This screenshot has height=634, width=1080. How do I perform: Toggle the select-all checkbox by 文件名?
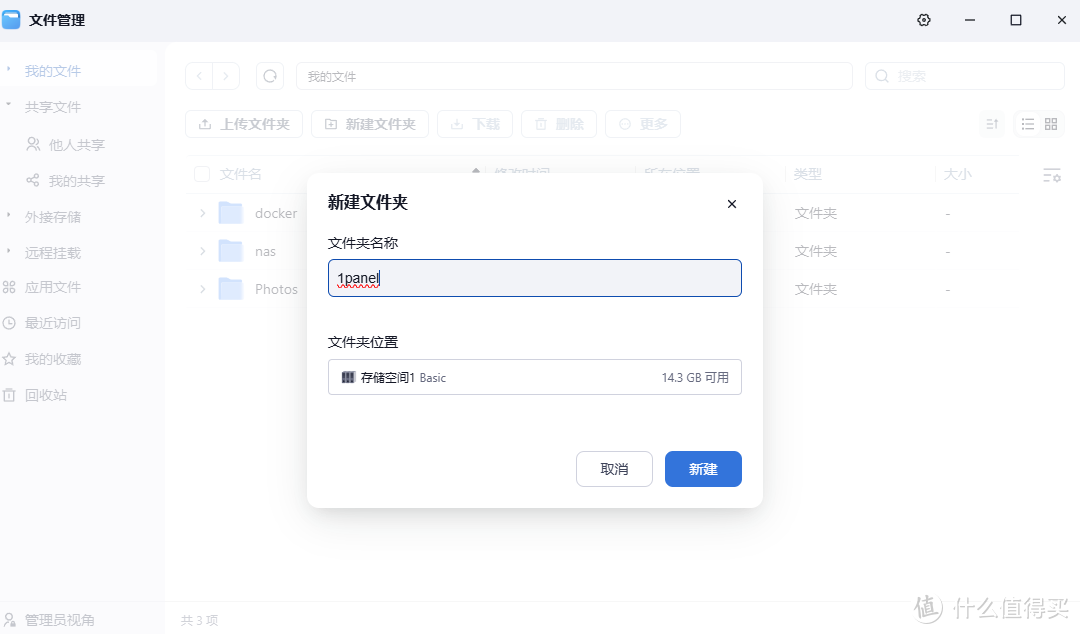(x=202, y=174)
